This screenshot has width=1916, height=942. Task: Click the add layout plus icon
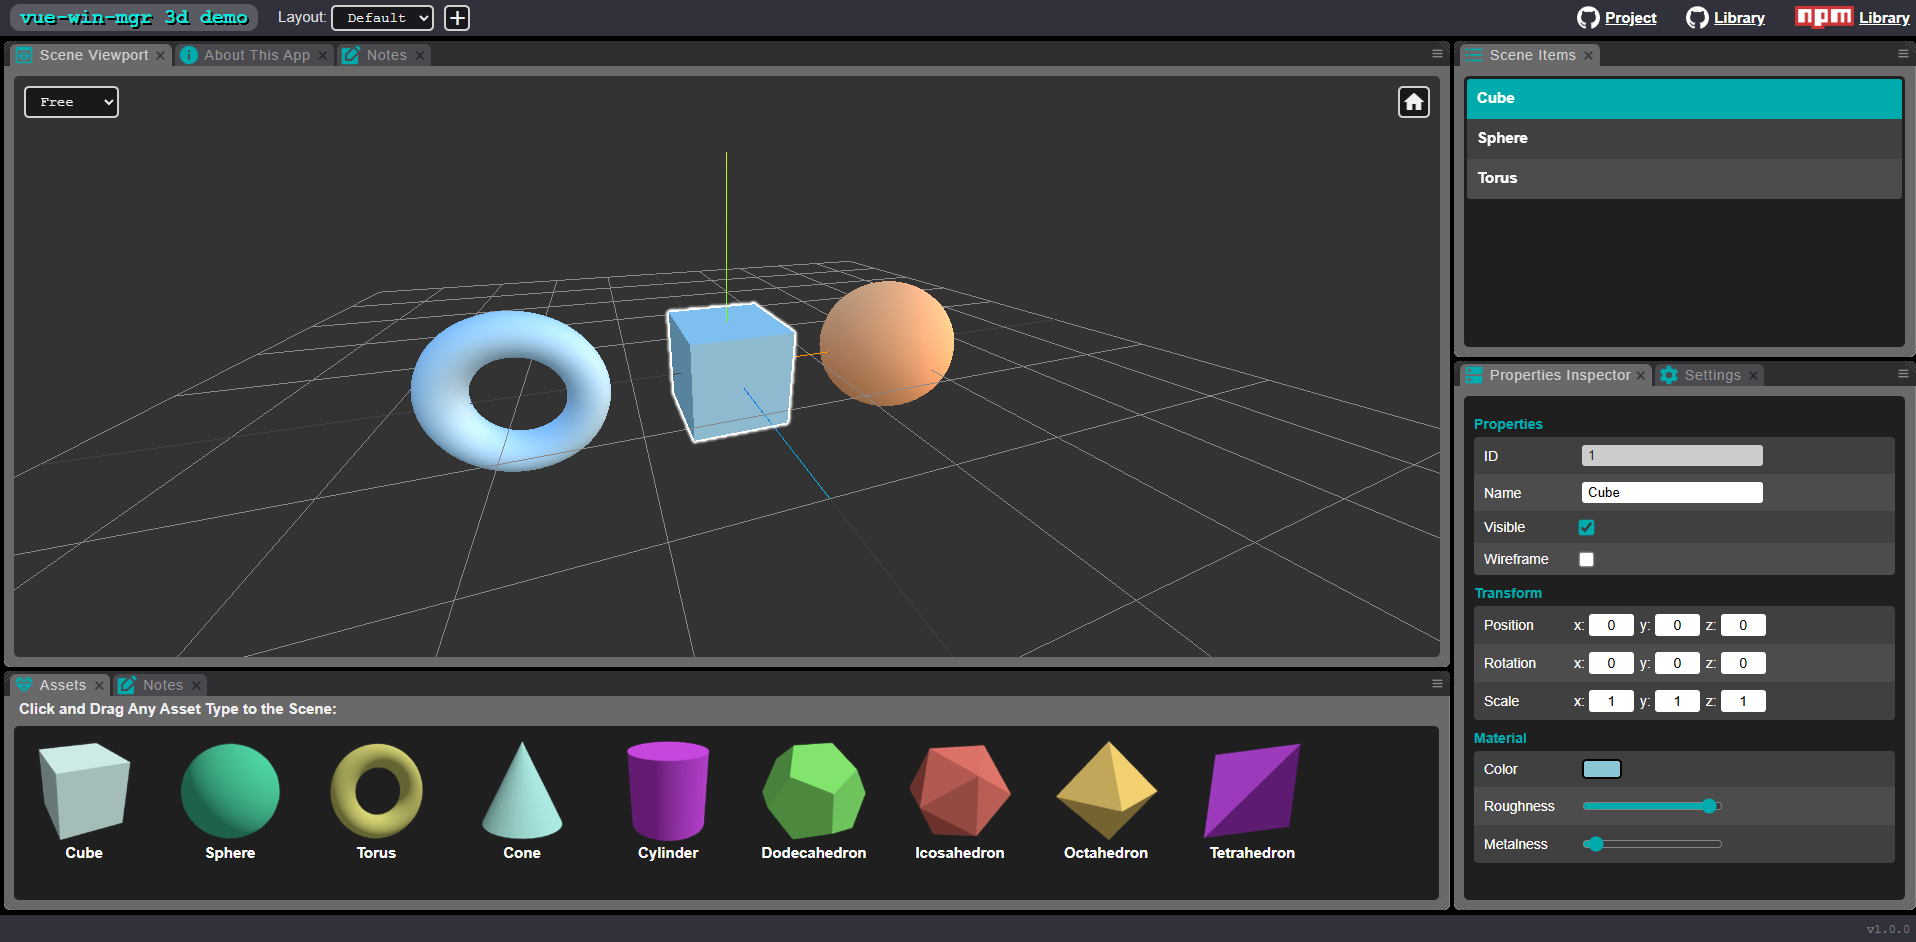click(x=457, y=18)
